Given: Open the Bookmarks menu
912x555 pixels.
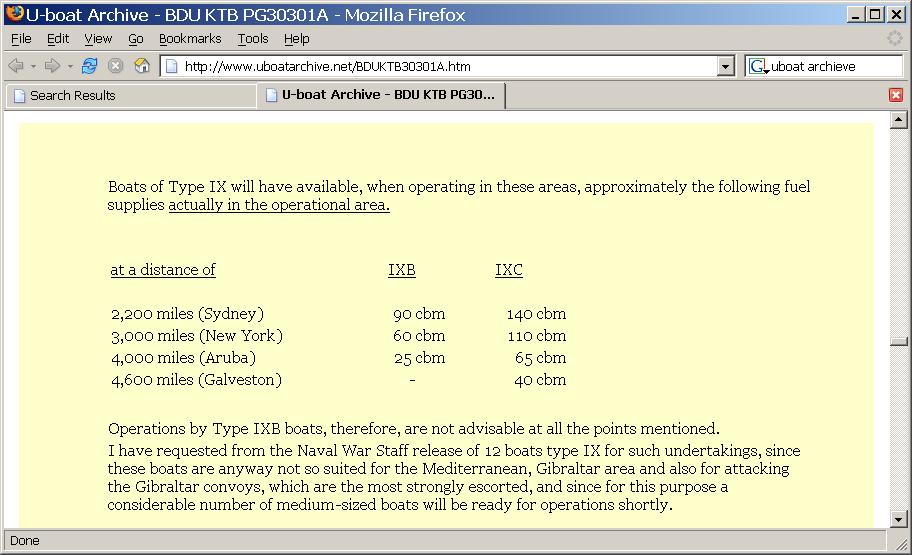Looking at the screenshot, I should point(190,39).
